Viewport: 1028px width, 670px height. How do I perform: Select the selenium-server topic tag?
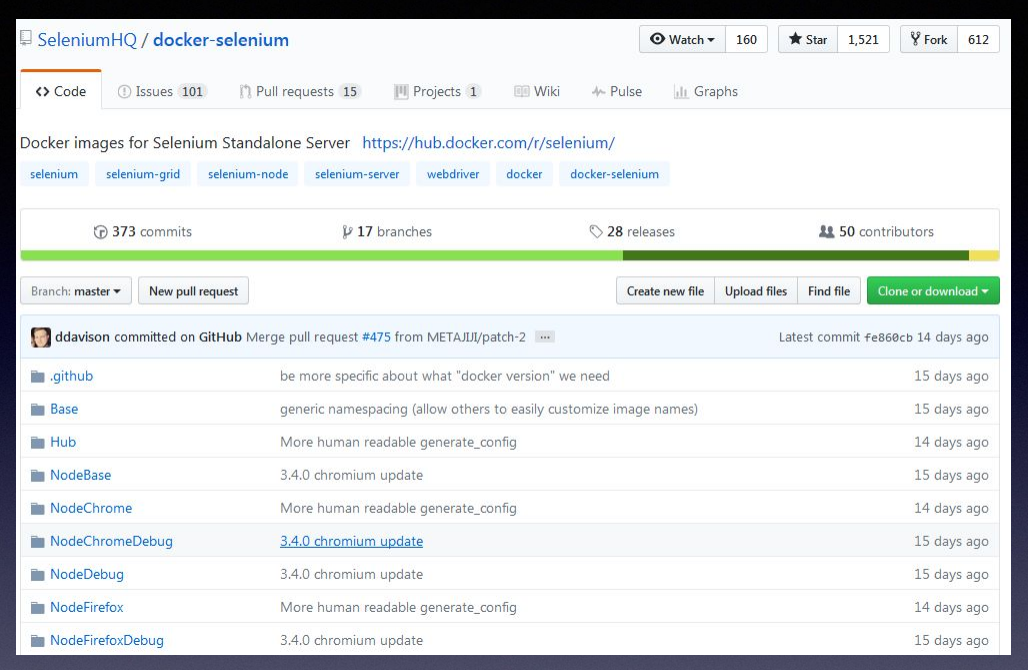(357, 174)
